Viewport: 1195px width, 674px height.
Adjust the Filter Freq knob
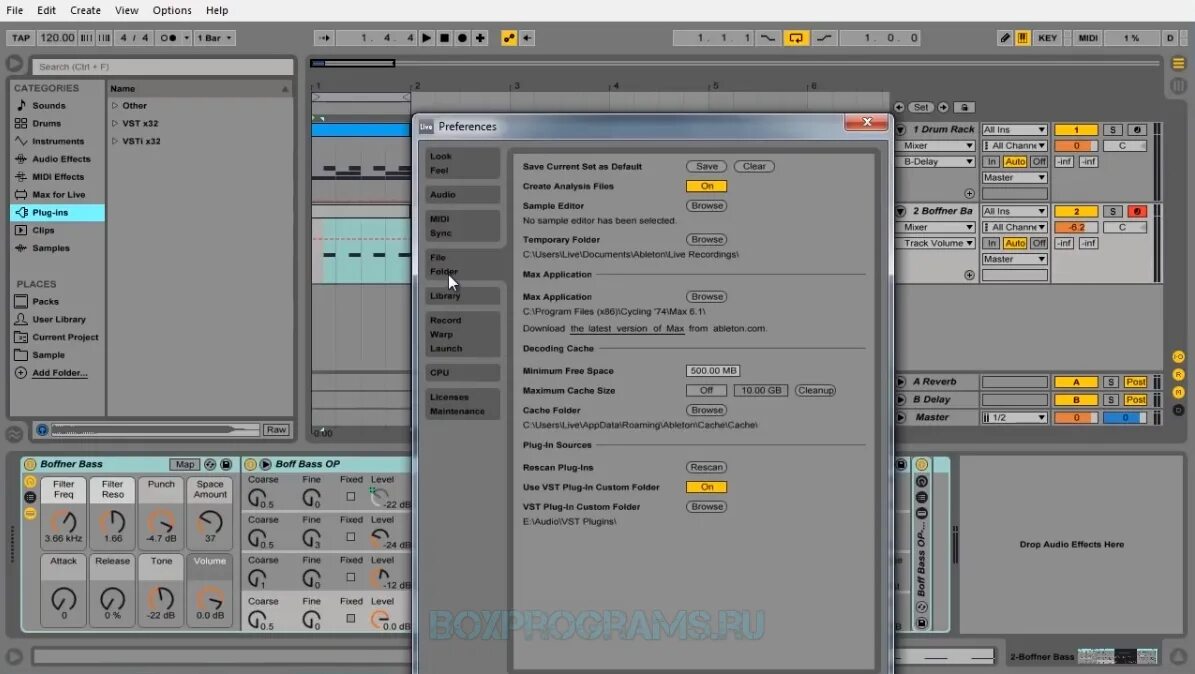tap(63, 522)
